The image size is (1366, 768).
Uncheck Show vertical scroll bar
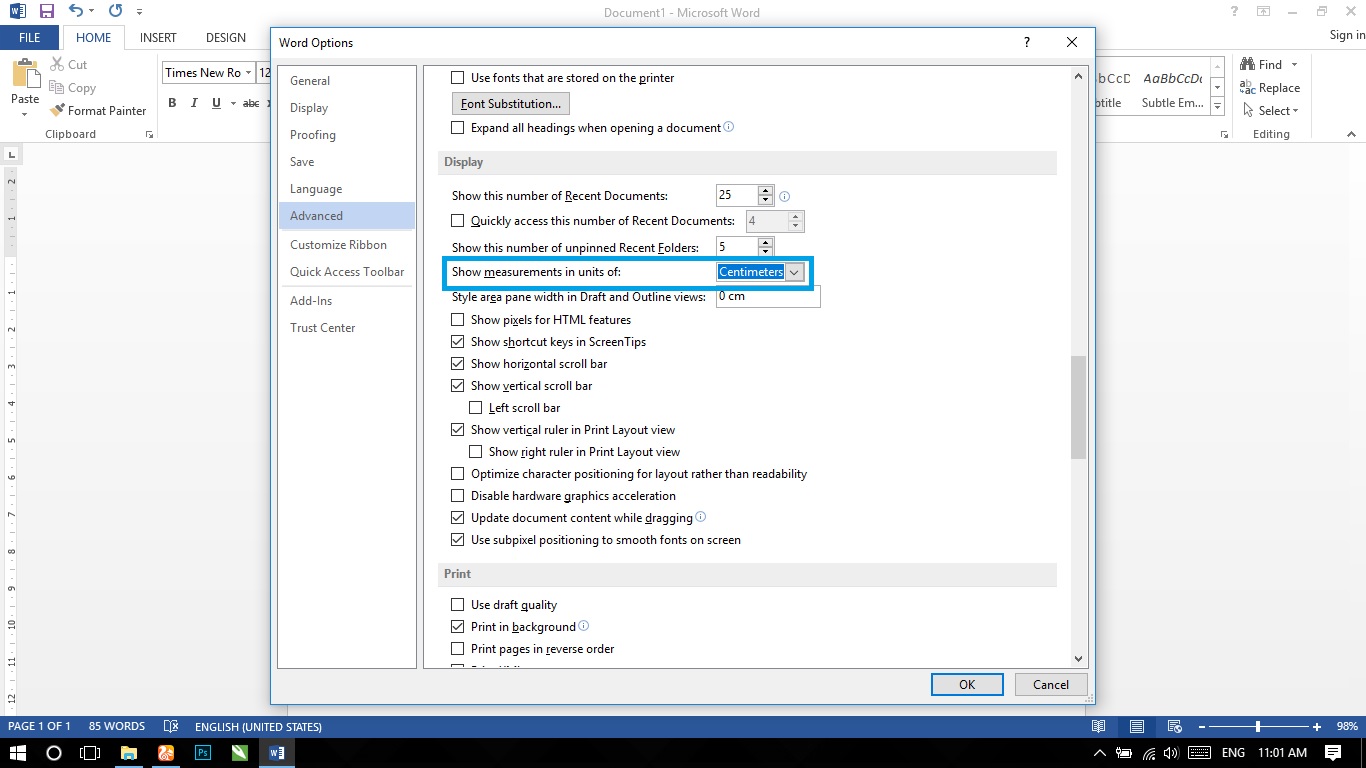(x=458, y=386)
